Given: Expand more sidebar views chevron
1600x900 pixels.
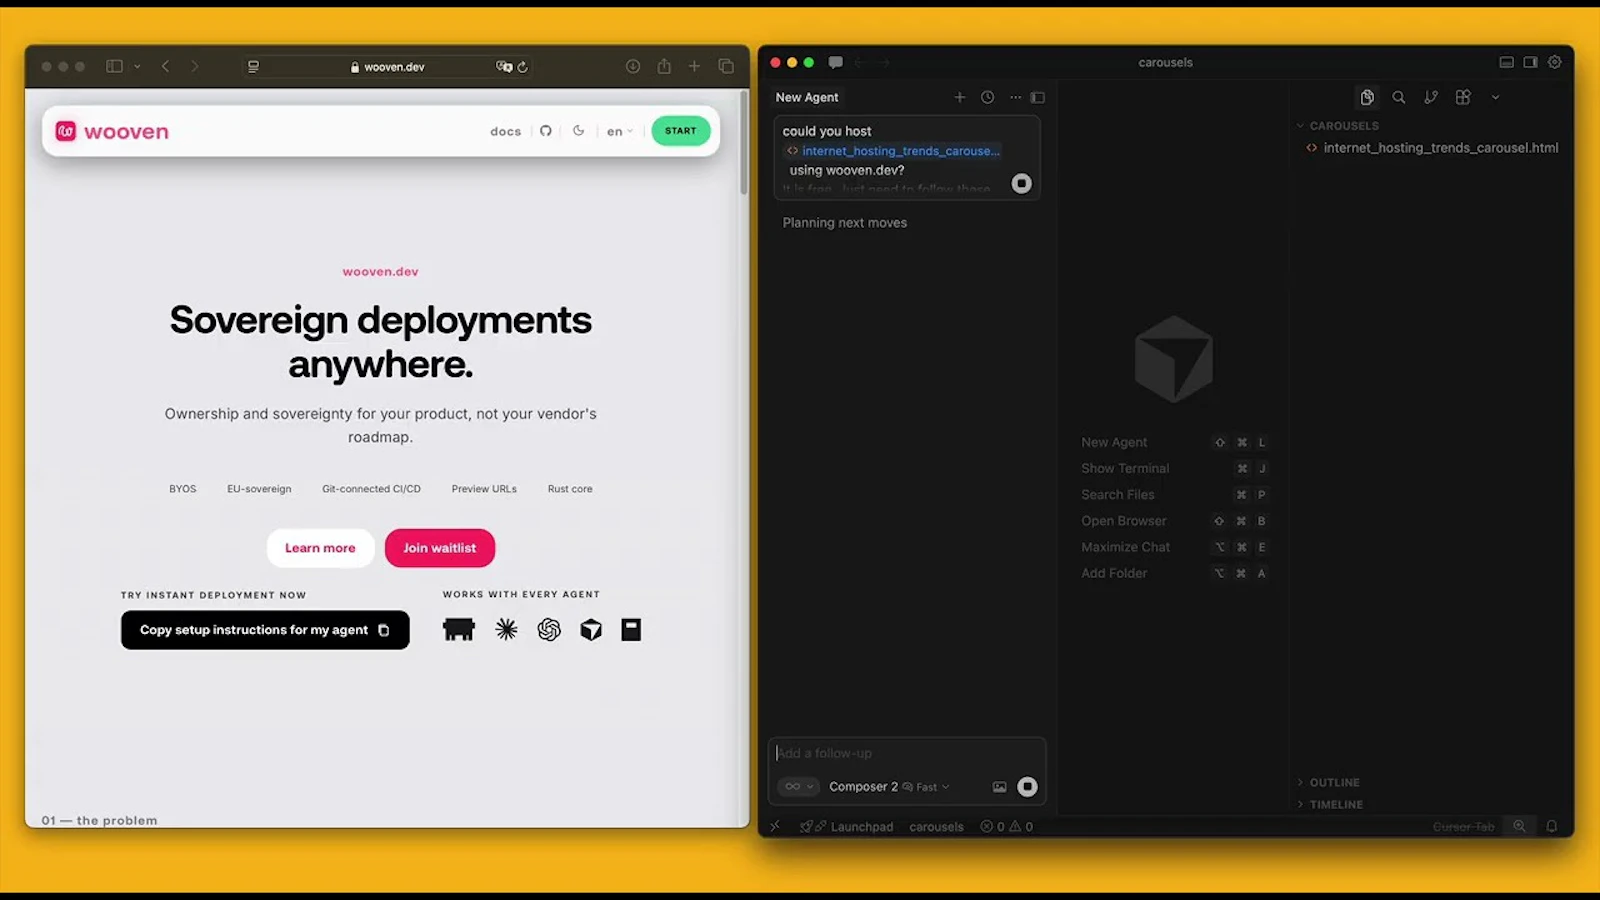Looking at the screenshot, I should pyautogui.click(x=1495, y=97).
